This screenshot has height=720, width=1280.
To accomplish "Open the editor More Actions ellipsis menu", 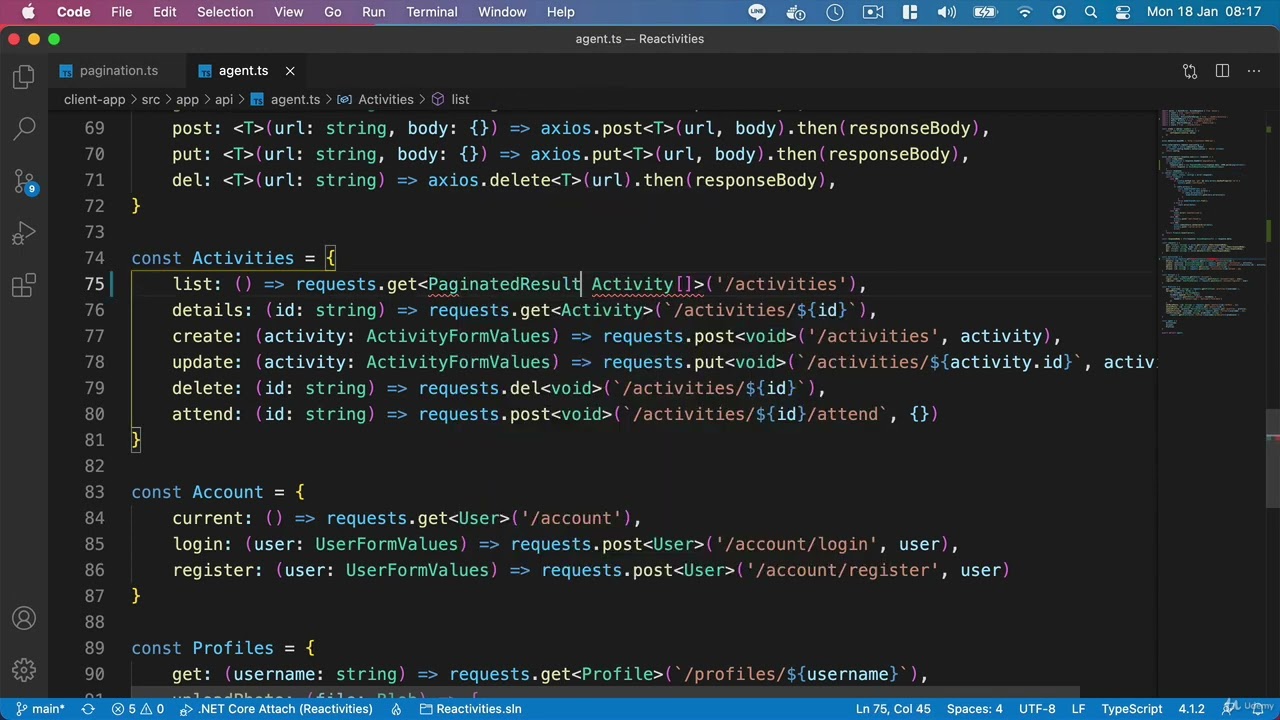I will coord(1254,71).
